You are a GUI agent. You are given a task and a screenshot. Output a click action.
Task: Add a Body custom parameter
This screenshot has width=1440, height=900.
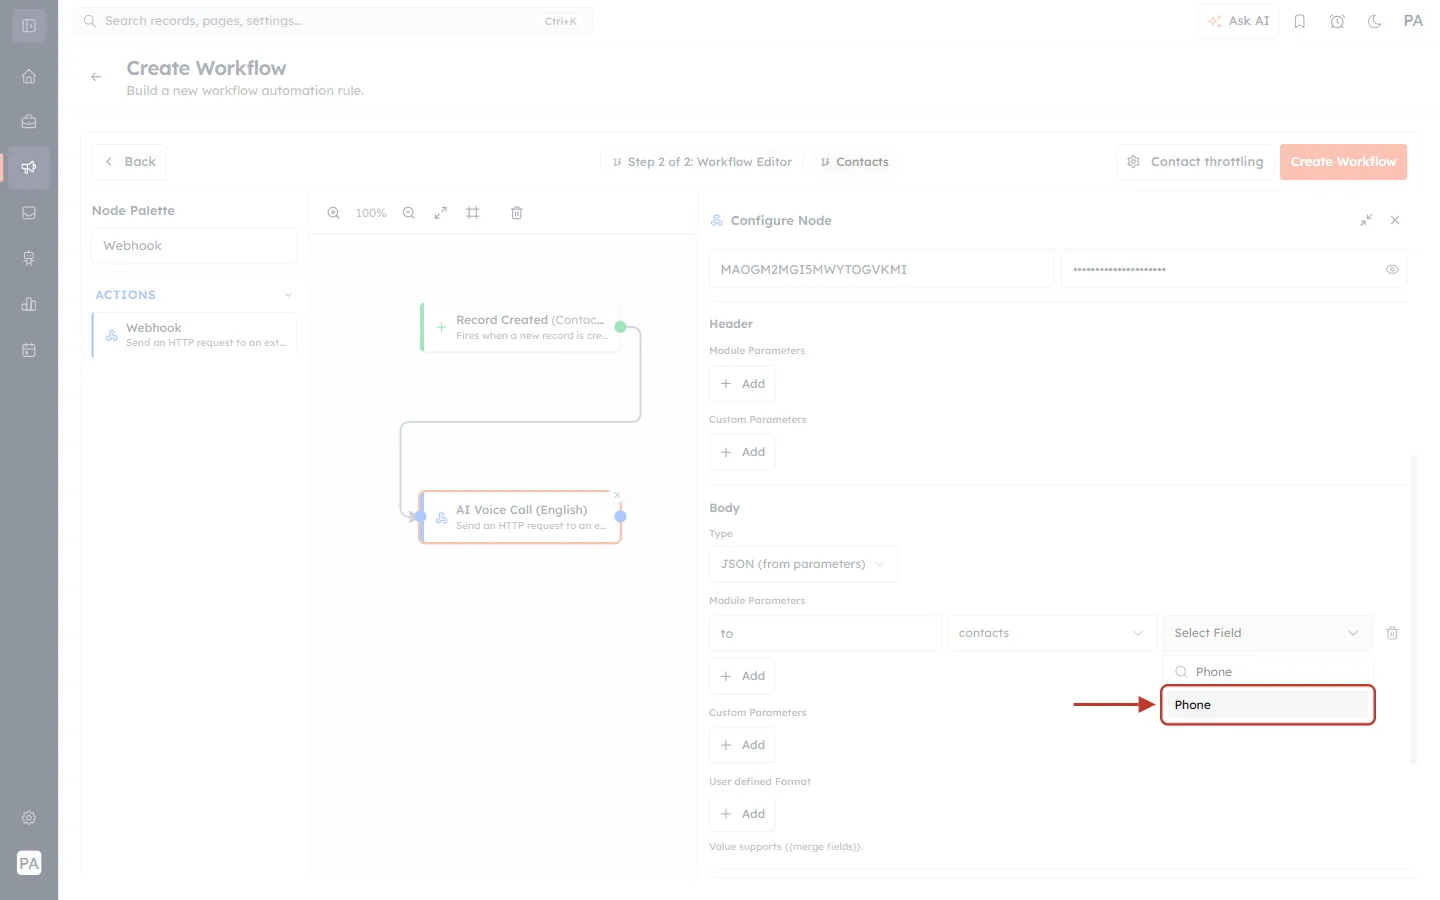pos(742,745)
